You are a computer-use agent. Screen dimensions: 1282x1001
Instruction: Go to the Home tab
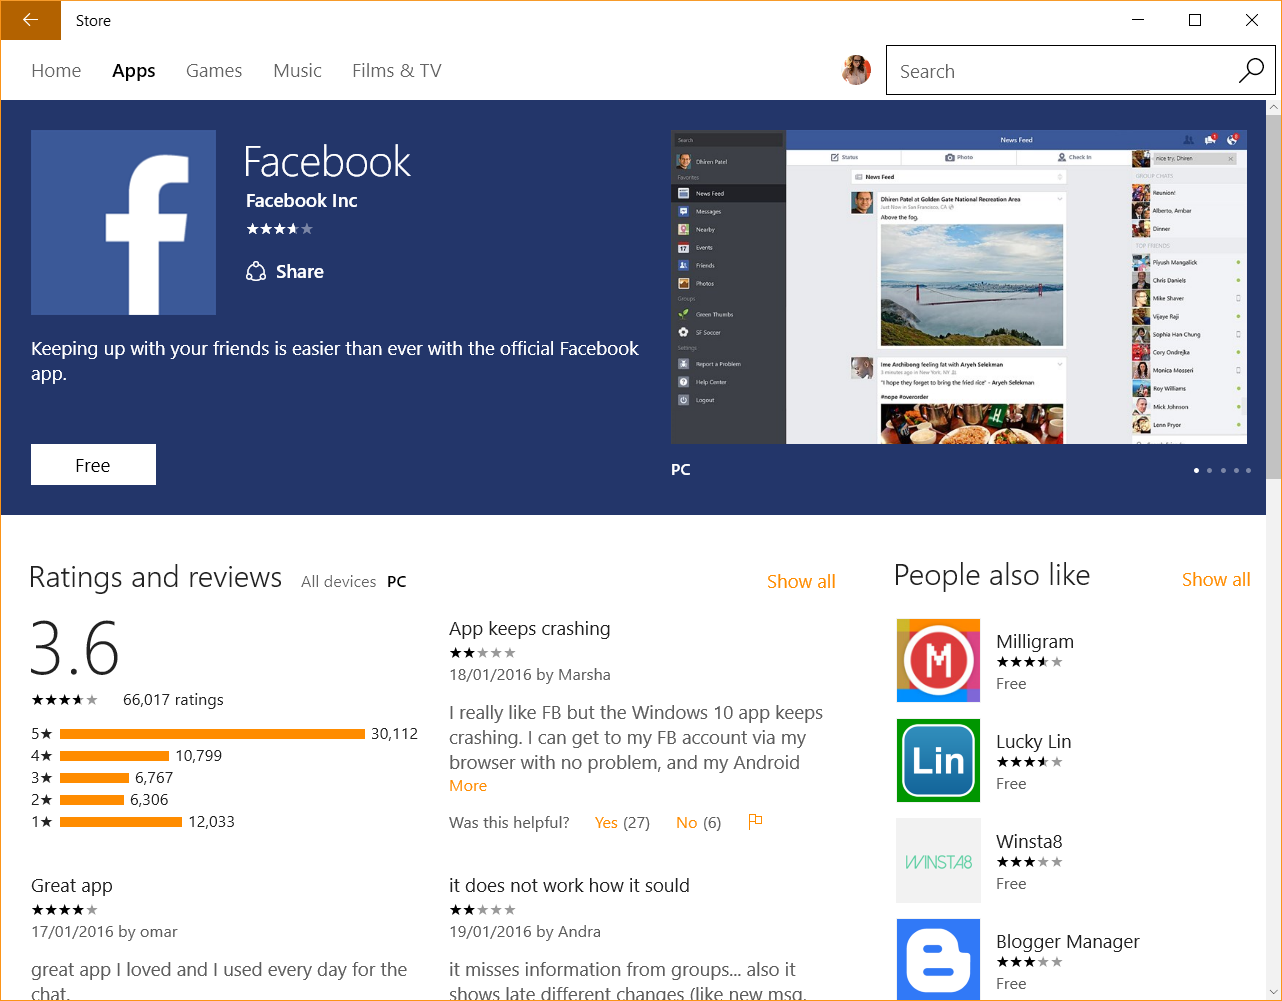click(56, 70)
